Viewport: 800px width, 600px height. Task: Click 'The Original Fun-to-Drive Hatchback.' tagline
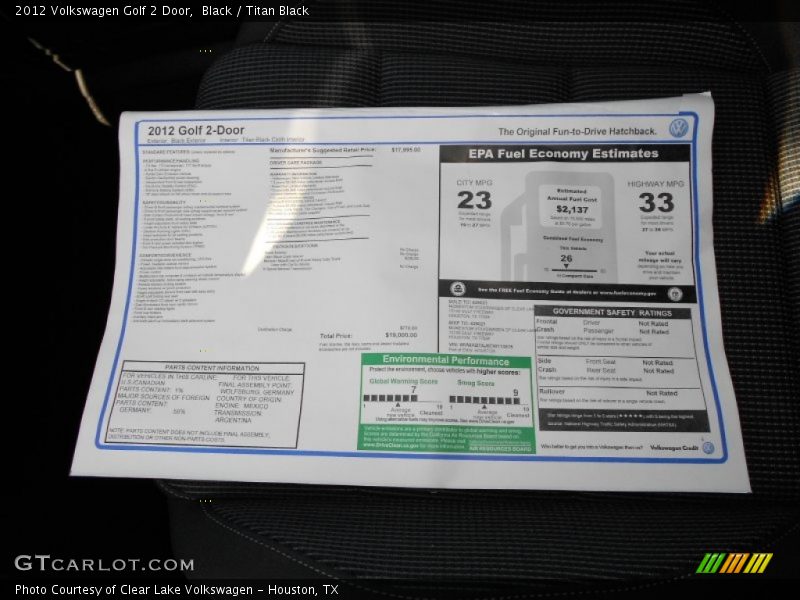tap(577, 132)
